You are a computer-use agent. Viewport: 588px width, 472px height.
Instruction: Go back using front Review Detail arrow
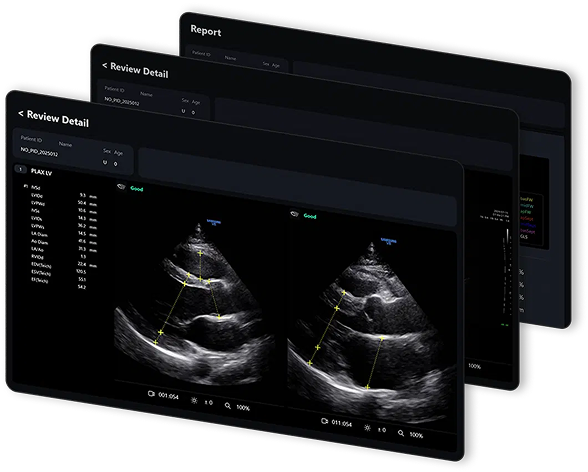coord(21,113)
